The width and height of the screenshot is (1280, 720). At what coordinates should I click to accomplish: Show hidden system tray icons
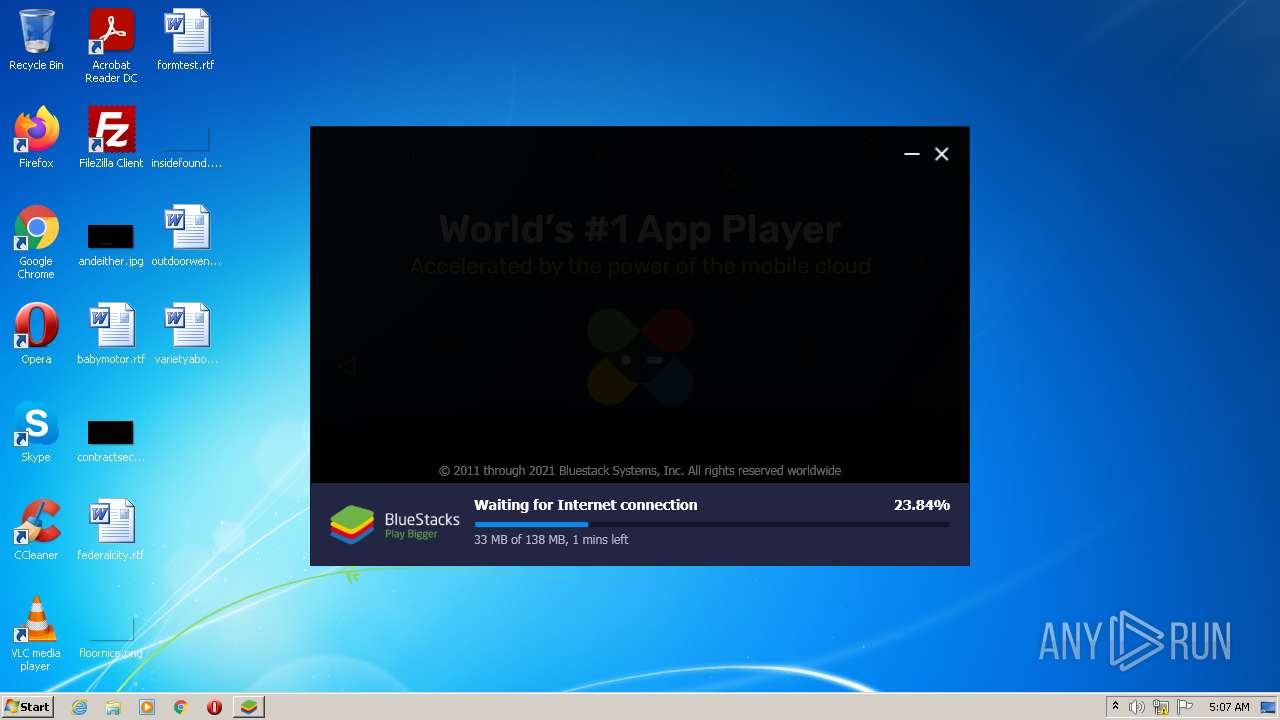(x=1115, y=707)
